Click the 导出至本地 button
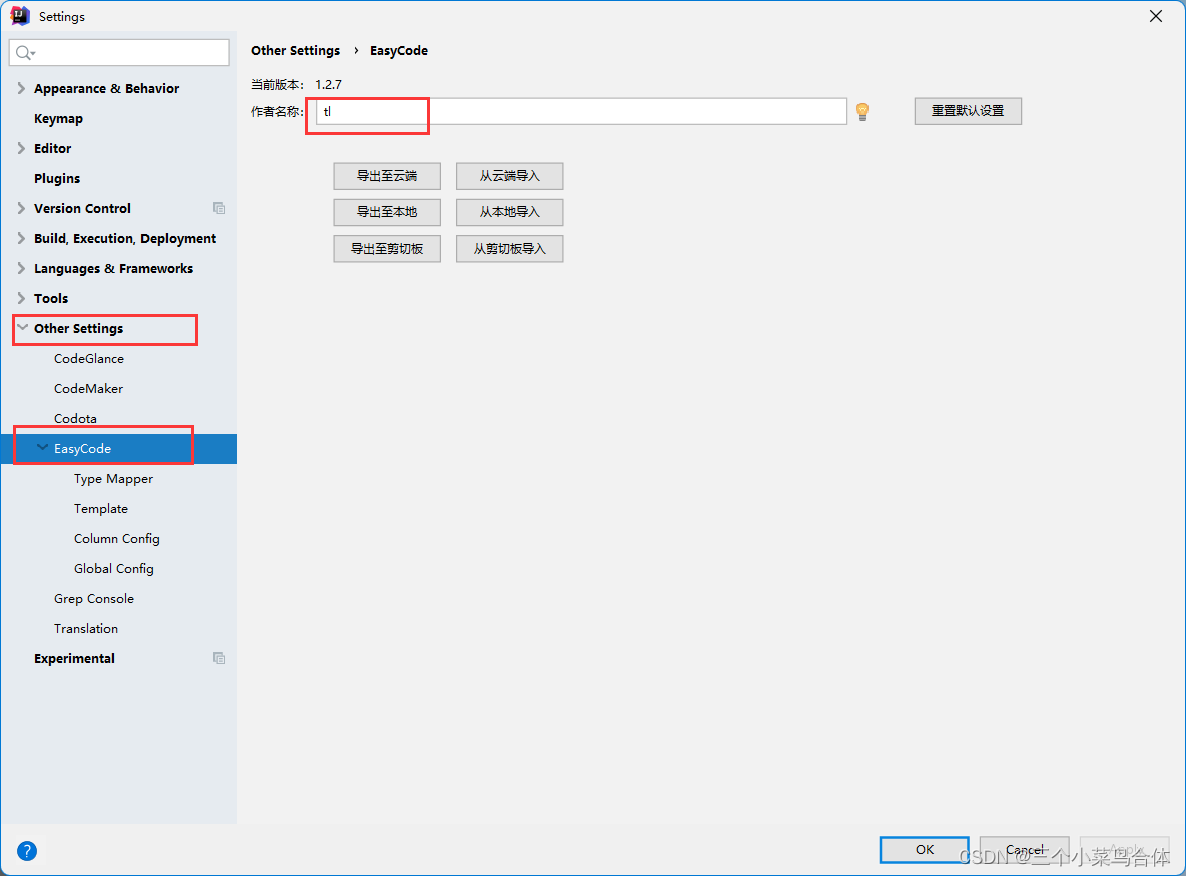The width and height of the screenshot is (1186, 876). (387, 212)
